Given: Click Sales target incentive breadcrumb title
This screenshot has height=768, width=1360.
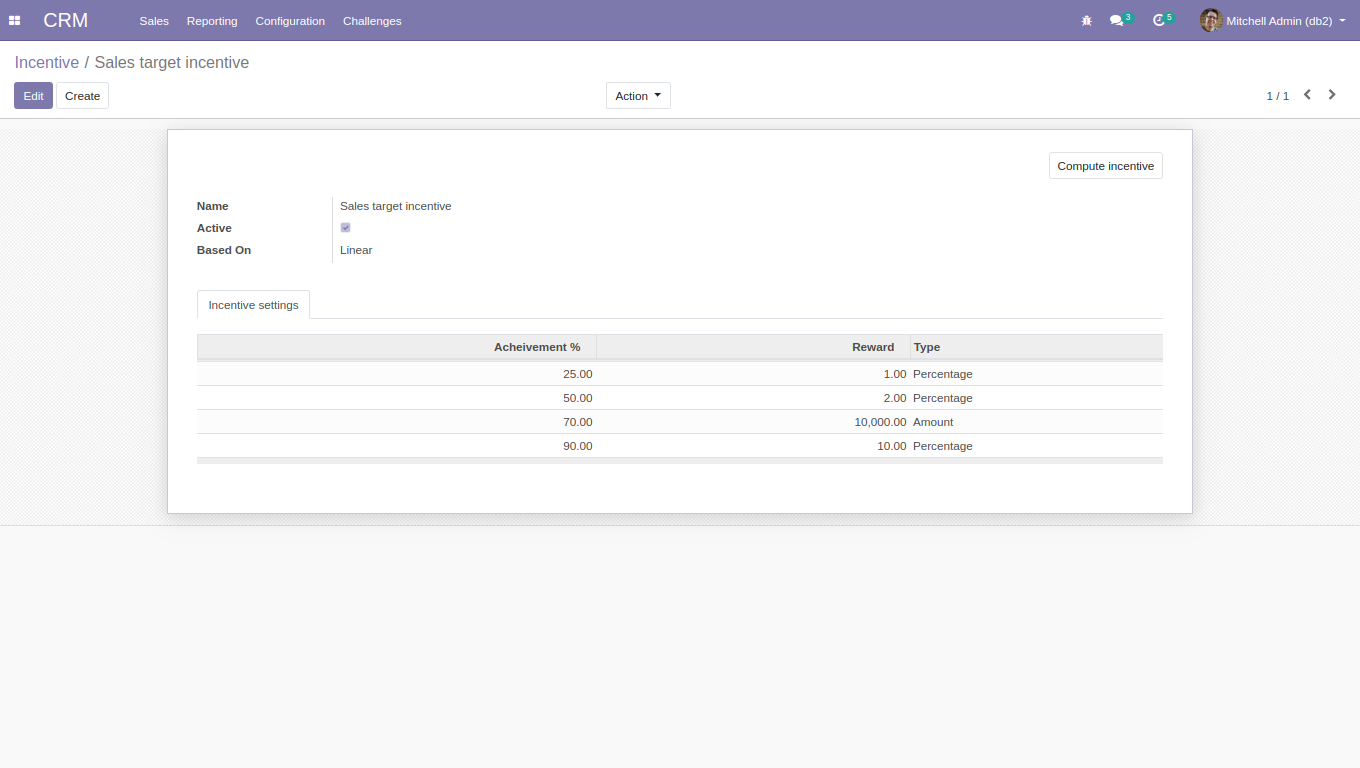Looking at the screenshot, I should coord(172,63).
